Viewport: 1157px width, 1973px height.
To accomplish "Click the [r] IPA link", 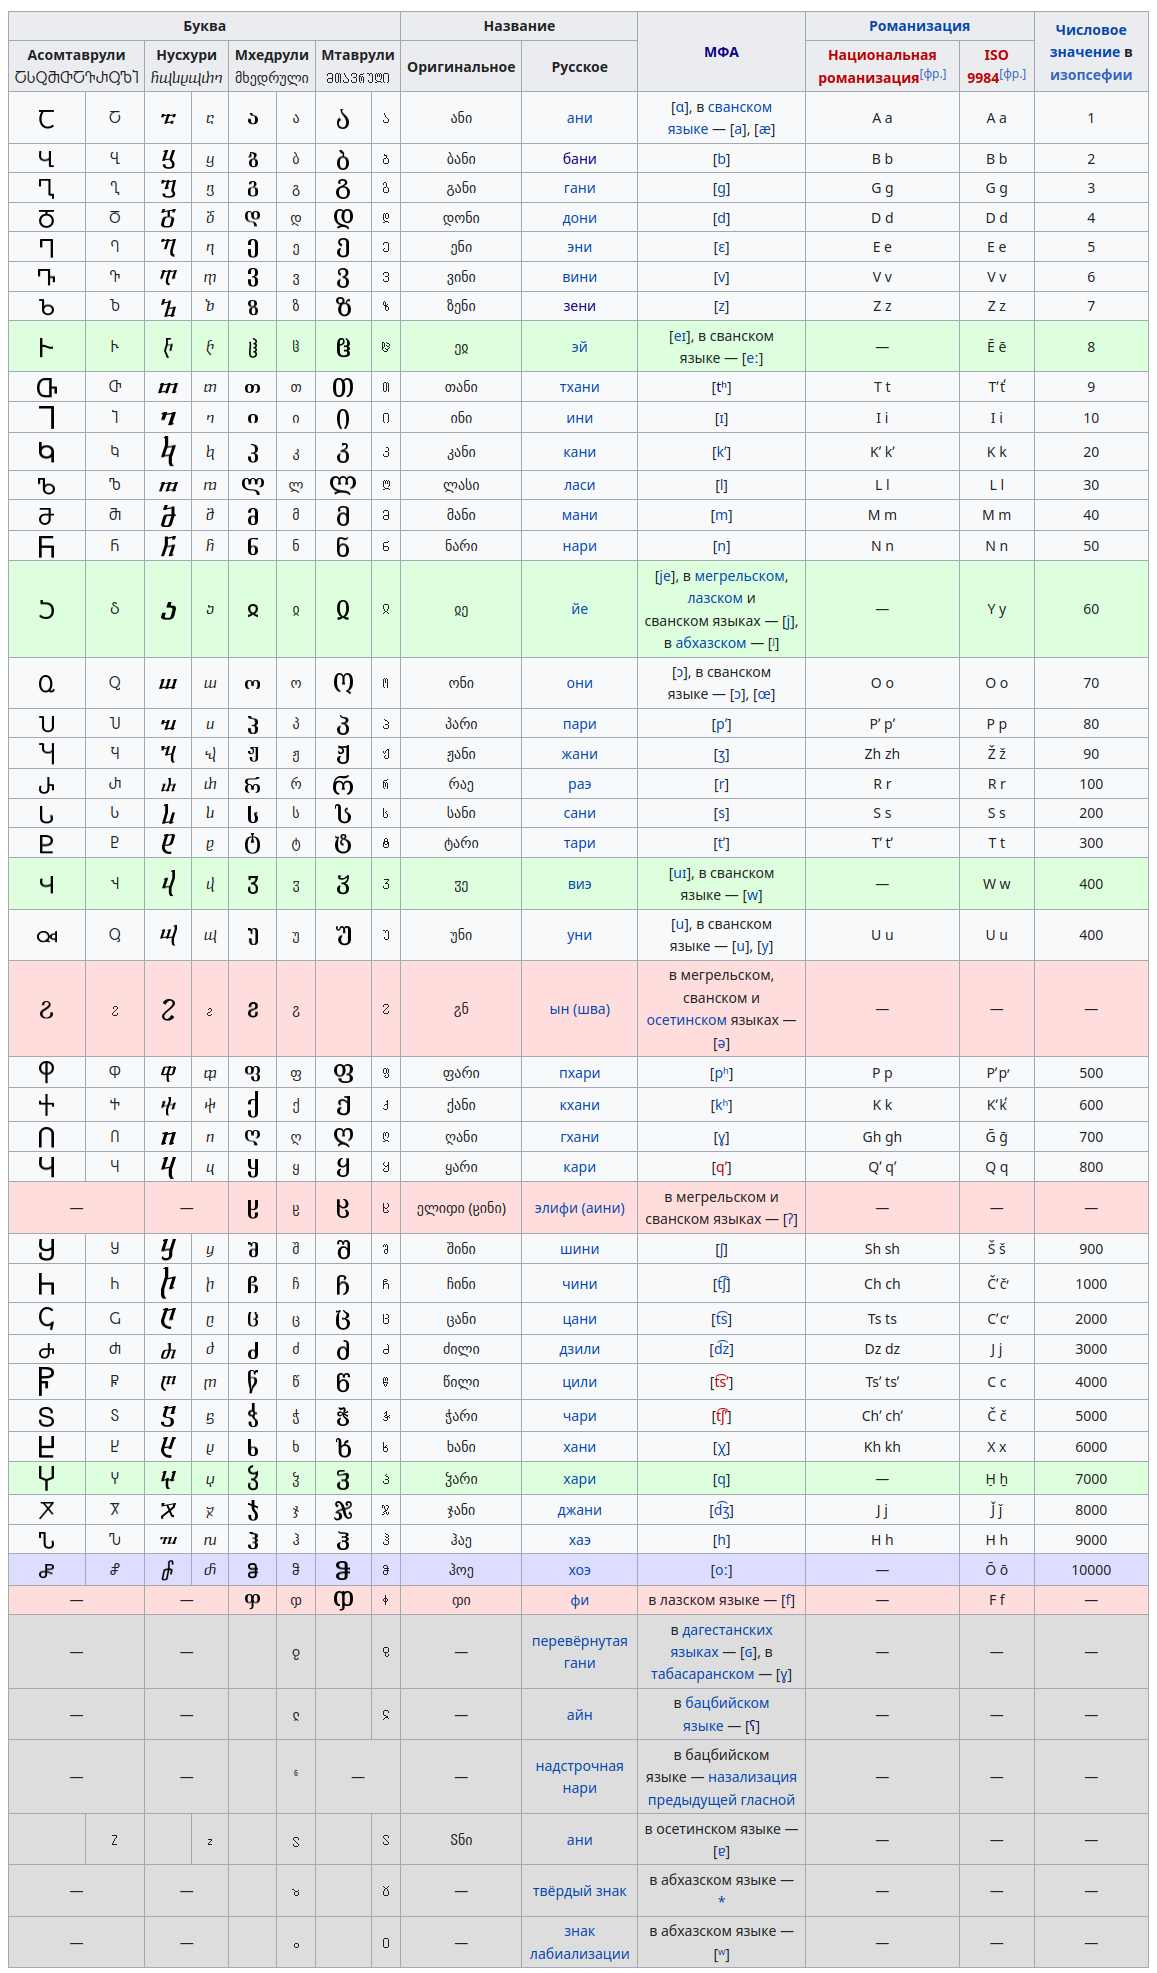I will pos(721,784).
